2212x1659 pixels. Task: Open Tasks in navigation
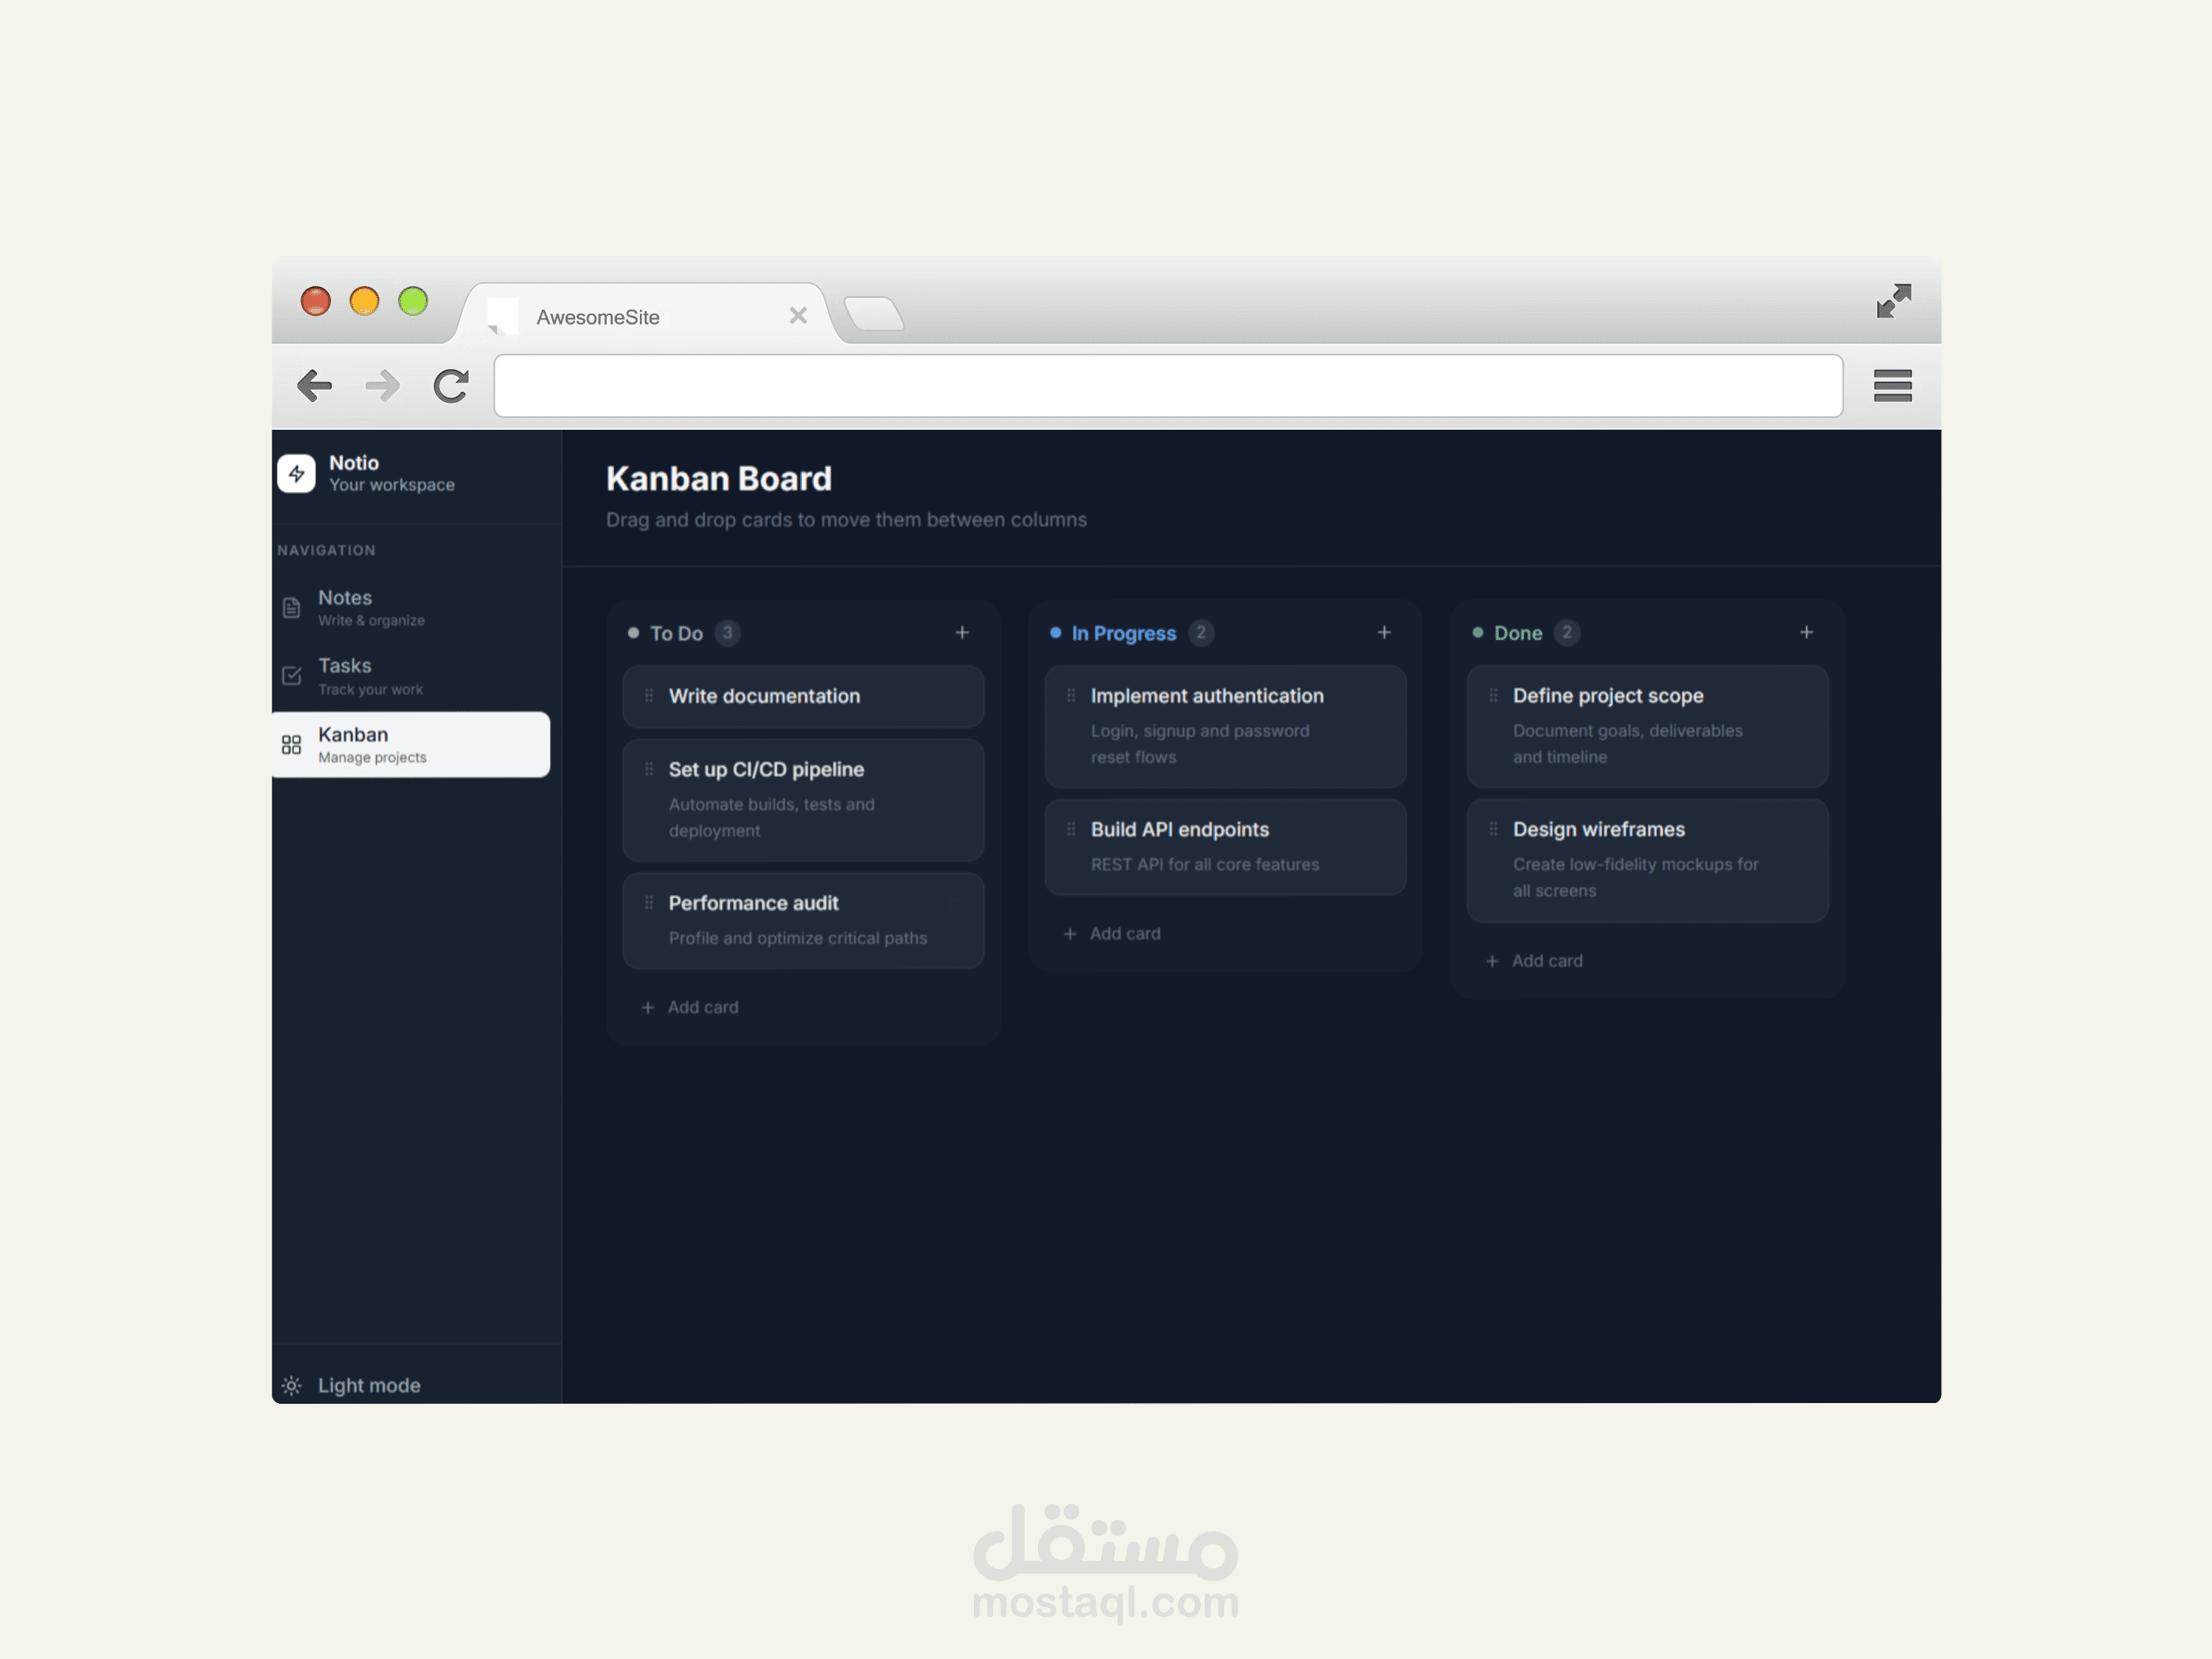click(x=411, y=676)
